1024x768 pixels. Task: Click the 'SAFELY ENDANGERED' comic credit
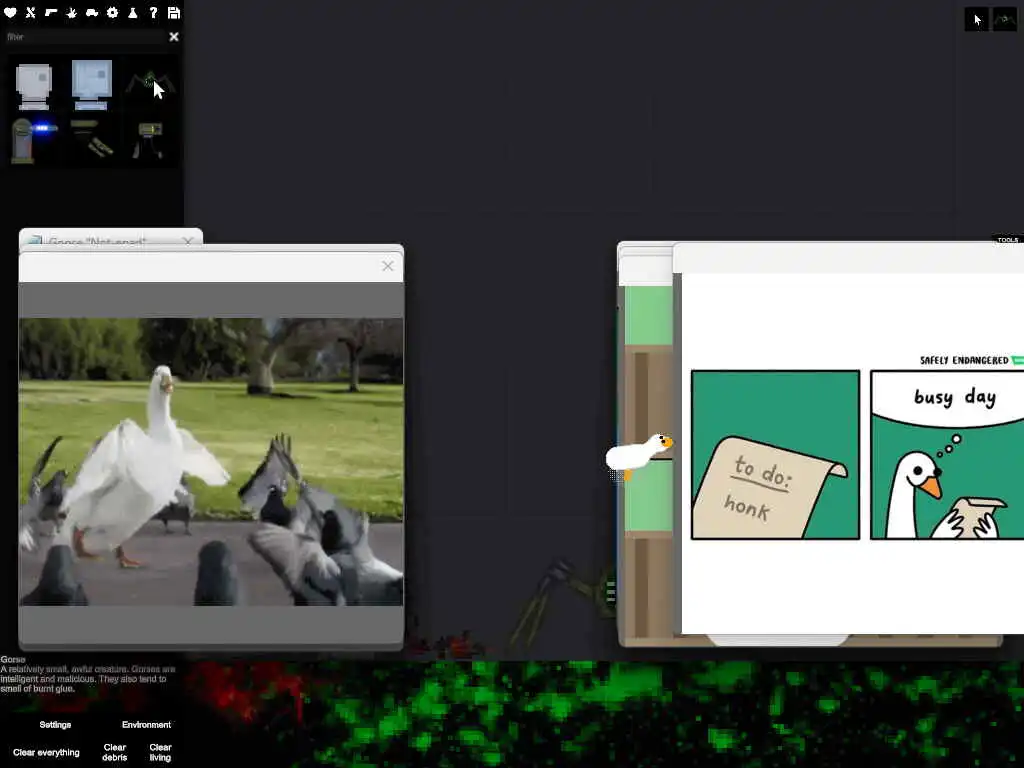964,360
